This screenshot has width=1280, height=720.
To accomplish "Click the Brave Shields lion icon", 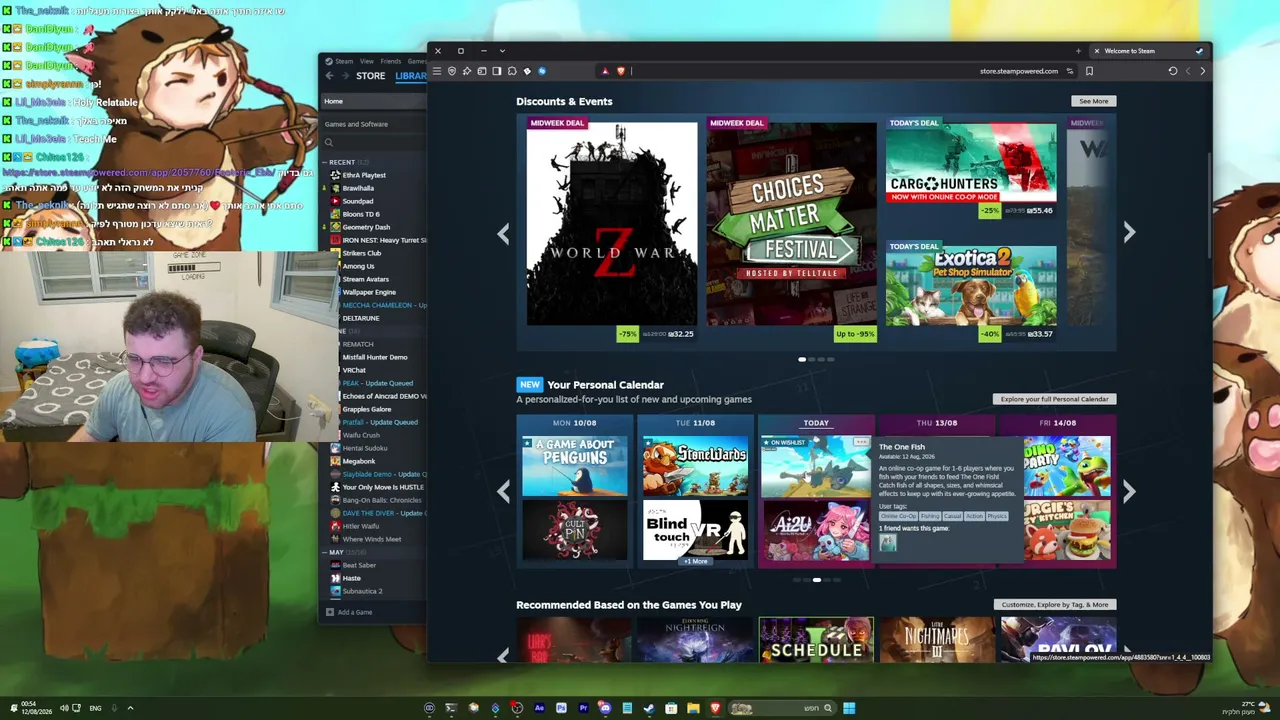I will point(620,71).
